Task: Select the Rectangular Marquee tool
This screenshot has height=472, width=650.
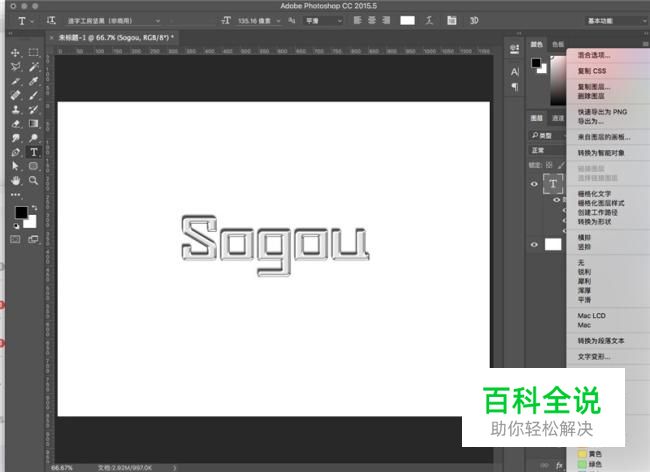Action: point(34,52)
